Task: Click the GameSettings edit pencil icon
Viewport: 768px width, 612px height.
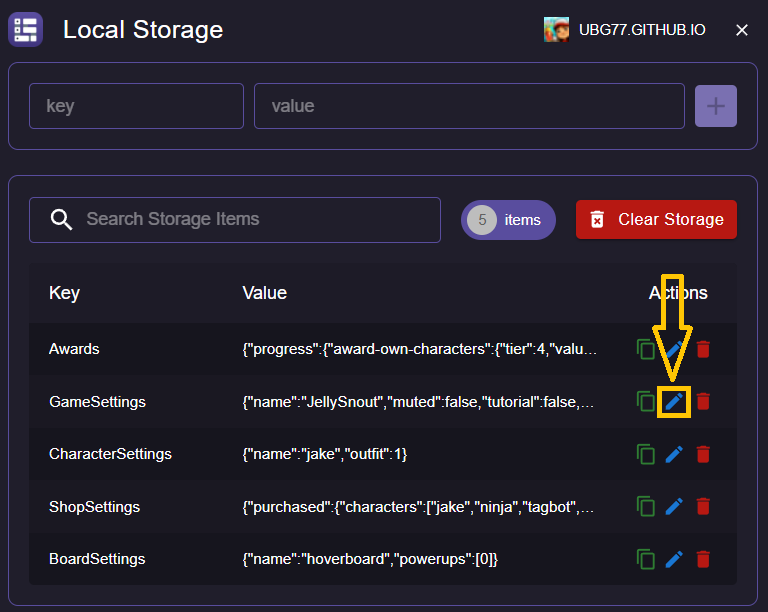Action: (x=675, y=402)
